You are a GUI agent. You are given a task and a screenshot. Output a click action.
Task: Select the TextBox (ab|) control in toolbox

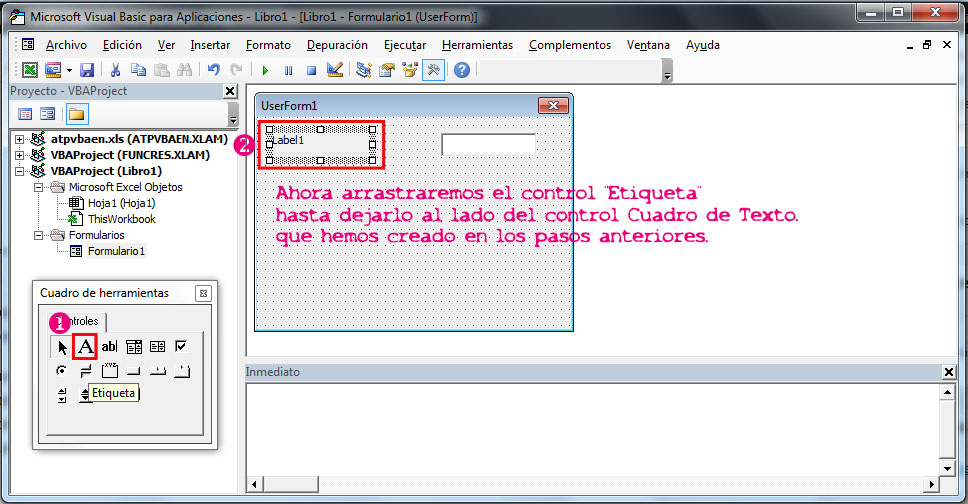tap(109, 347)
